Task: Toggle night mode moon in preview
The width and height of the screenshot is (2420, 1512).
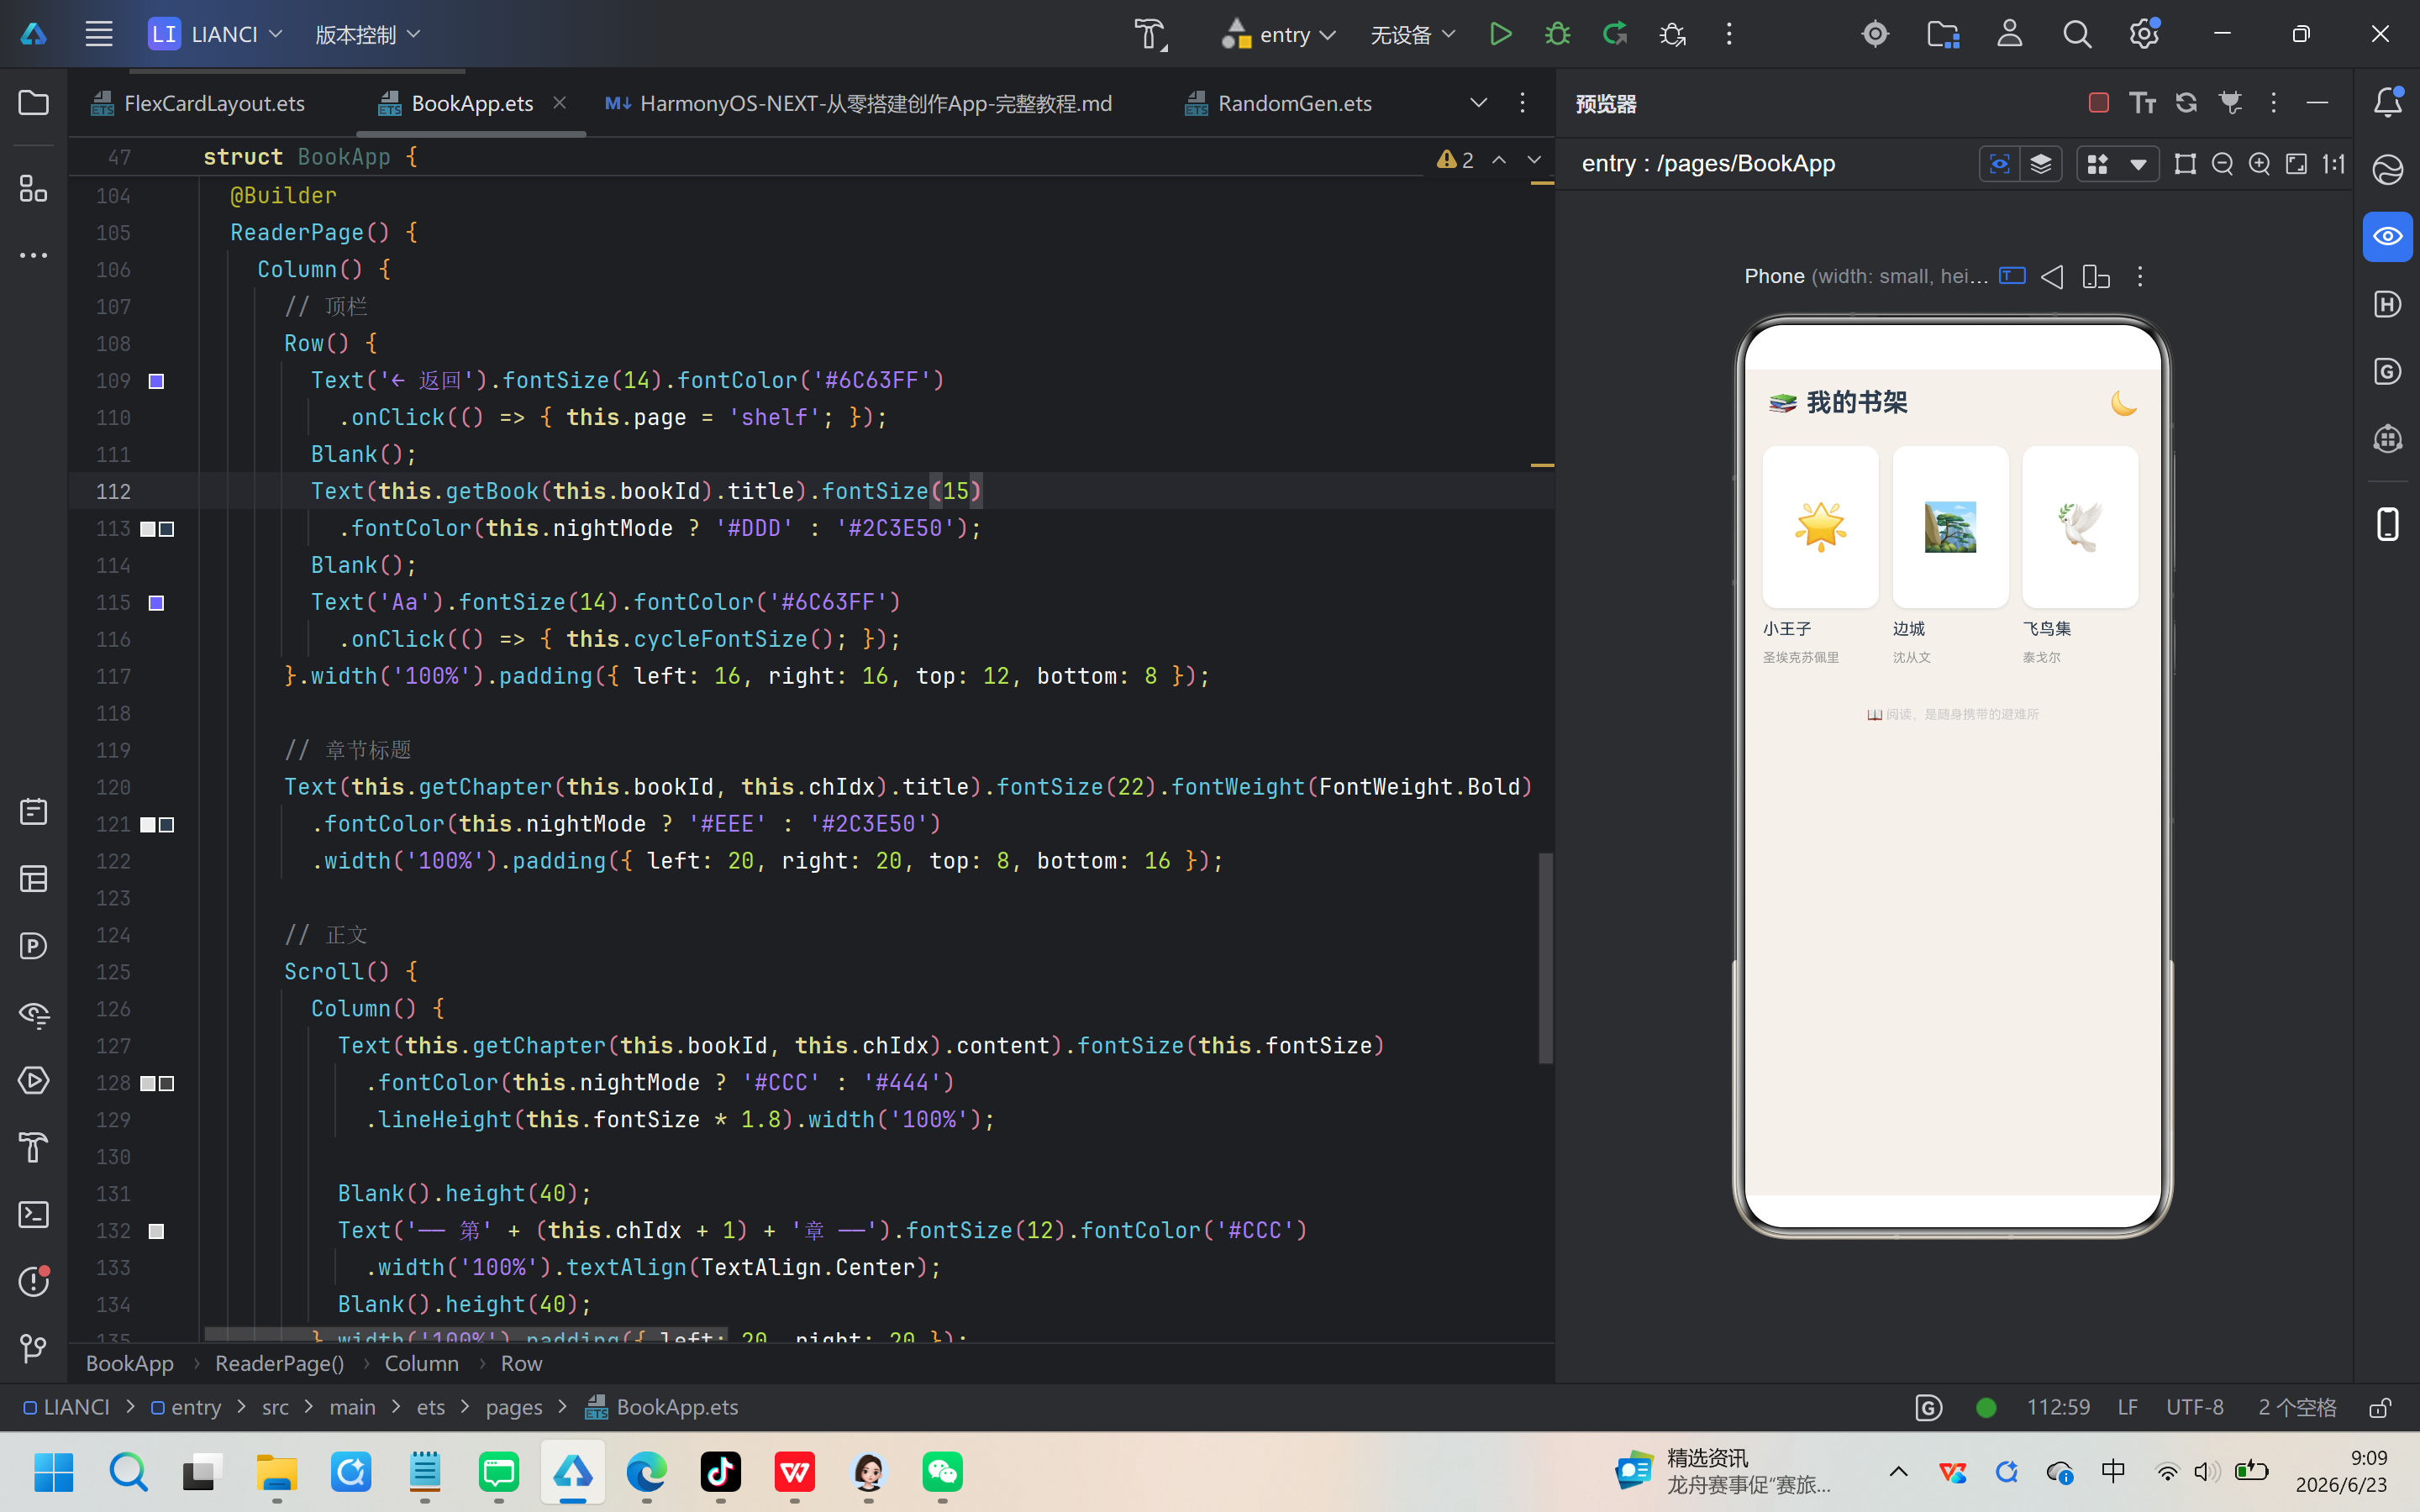Action: [2123, 403]
